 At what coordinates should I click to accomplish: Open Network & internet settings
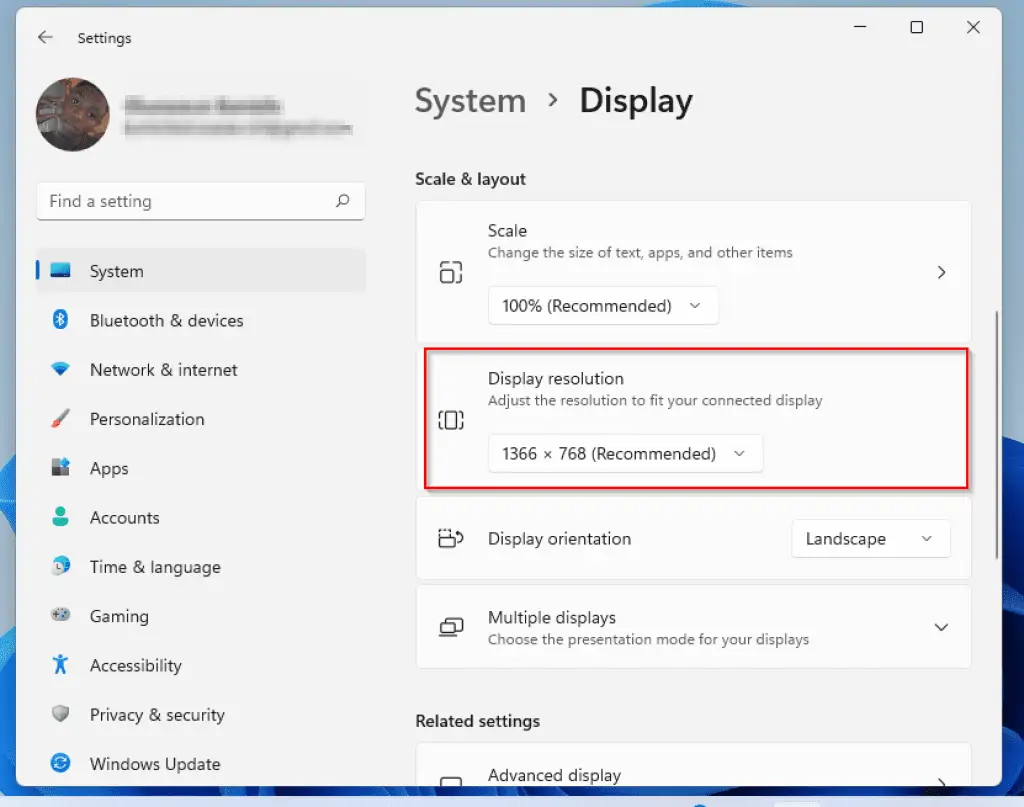pos(61,369)
